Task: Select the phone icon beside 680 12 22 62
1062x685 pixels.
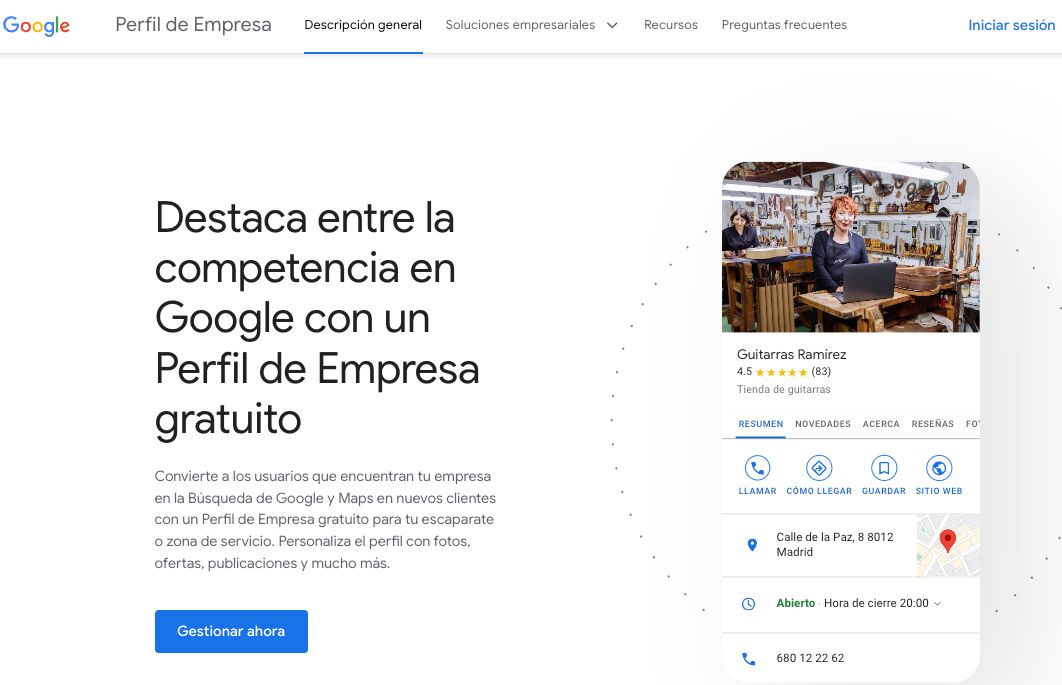Action: (x=750, y=658)
